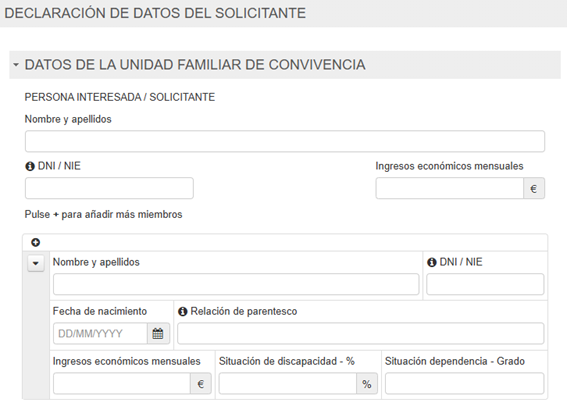This screenshot has height=417, width=567.
Task: Click info icon beside member DNI / NIE
Action: pyautogui.click(x=431, y=262)
